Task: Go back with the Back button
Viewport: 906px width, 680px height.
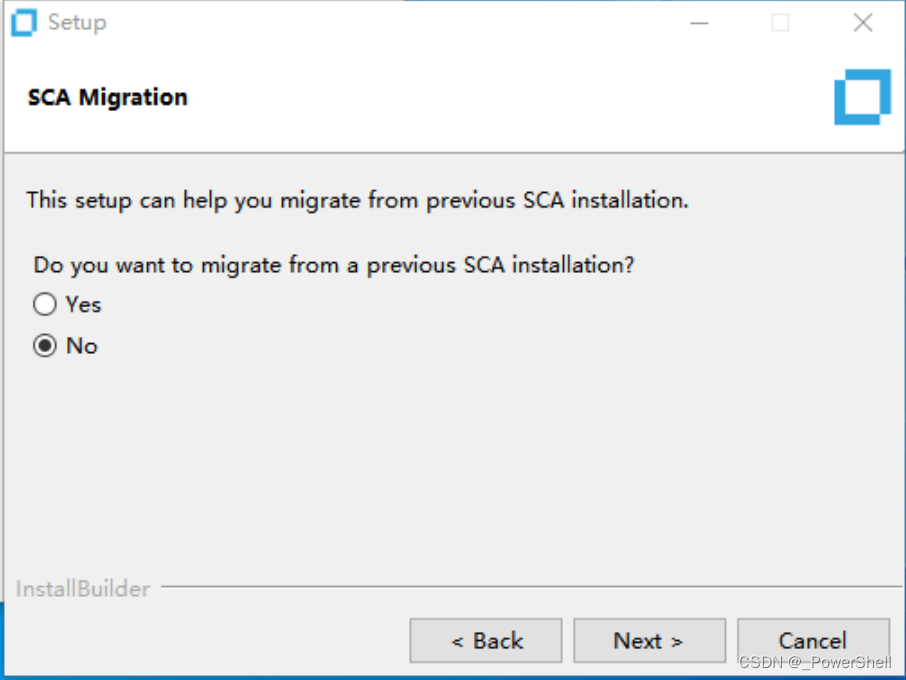Action: tap(486, 640)
